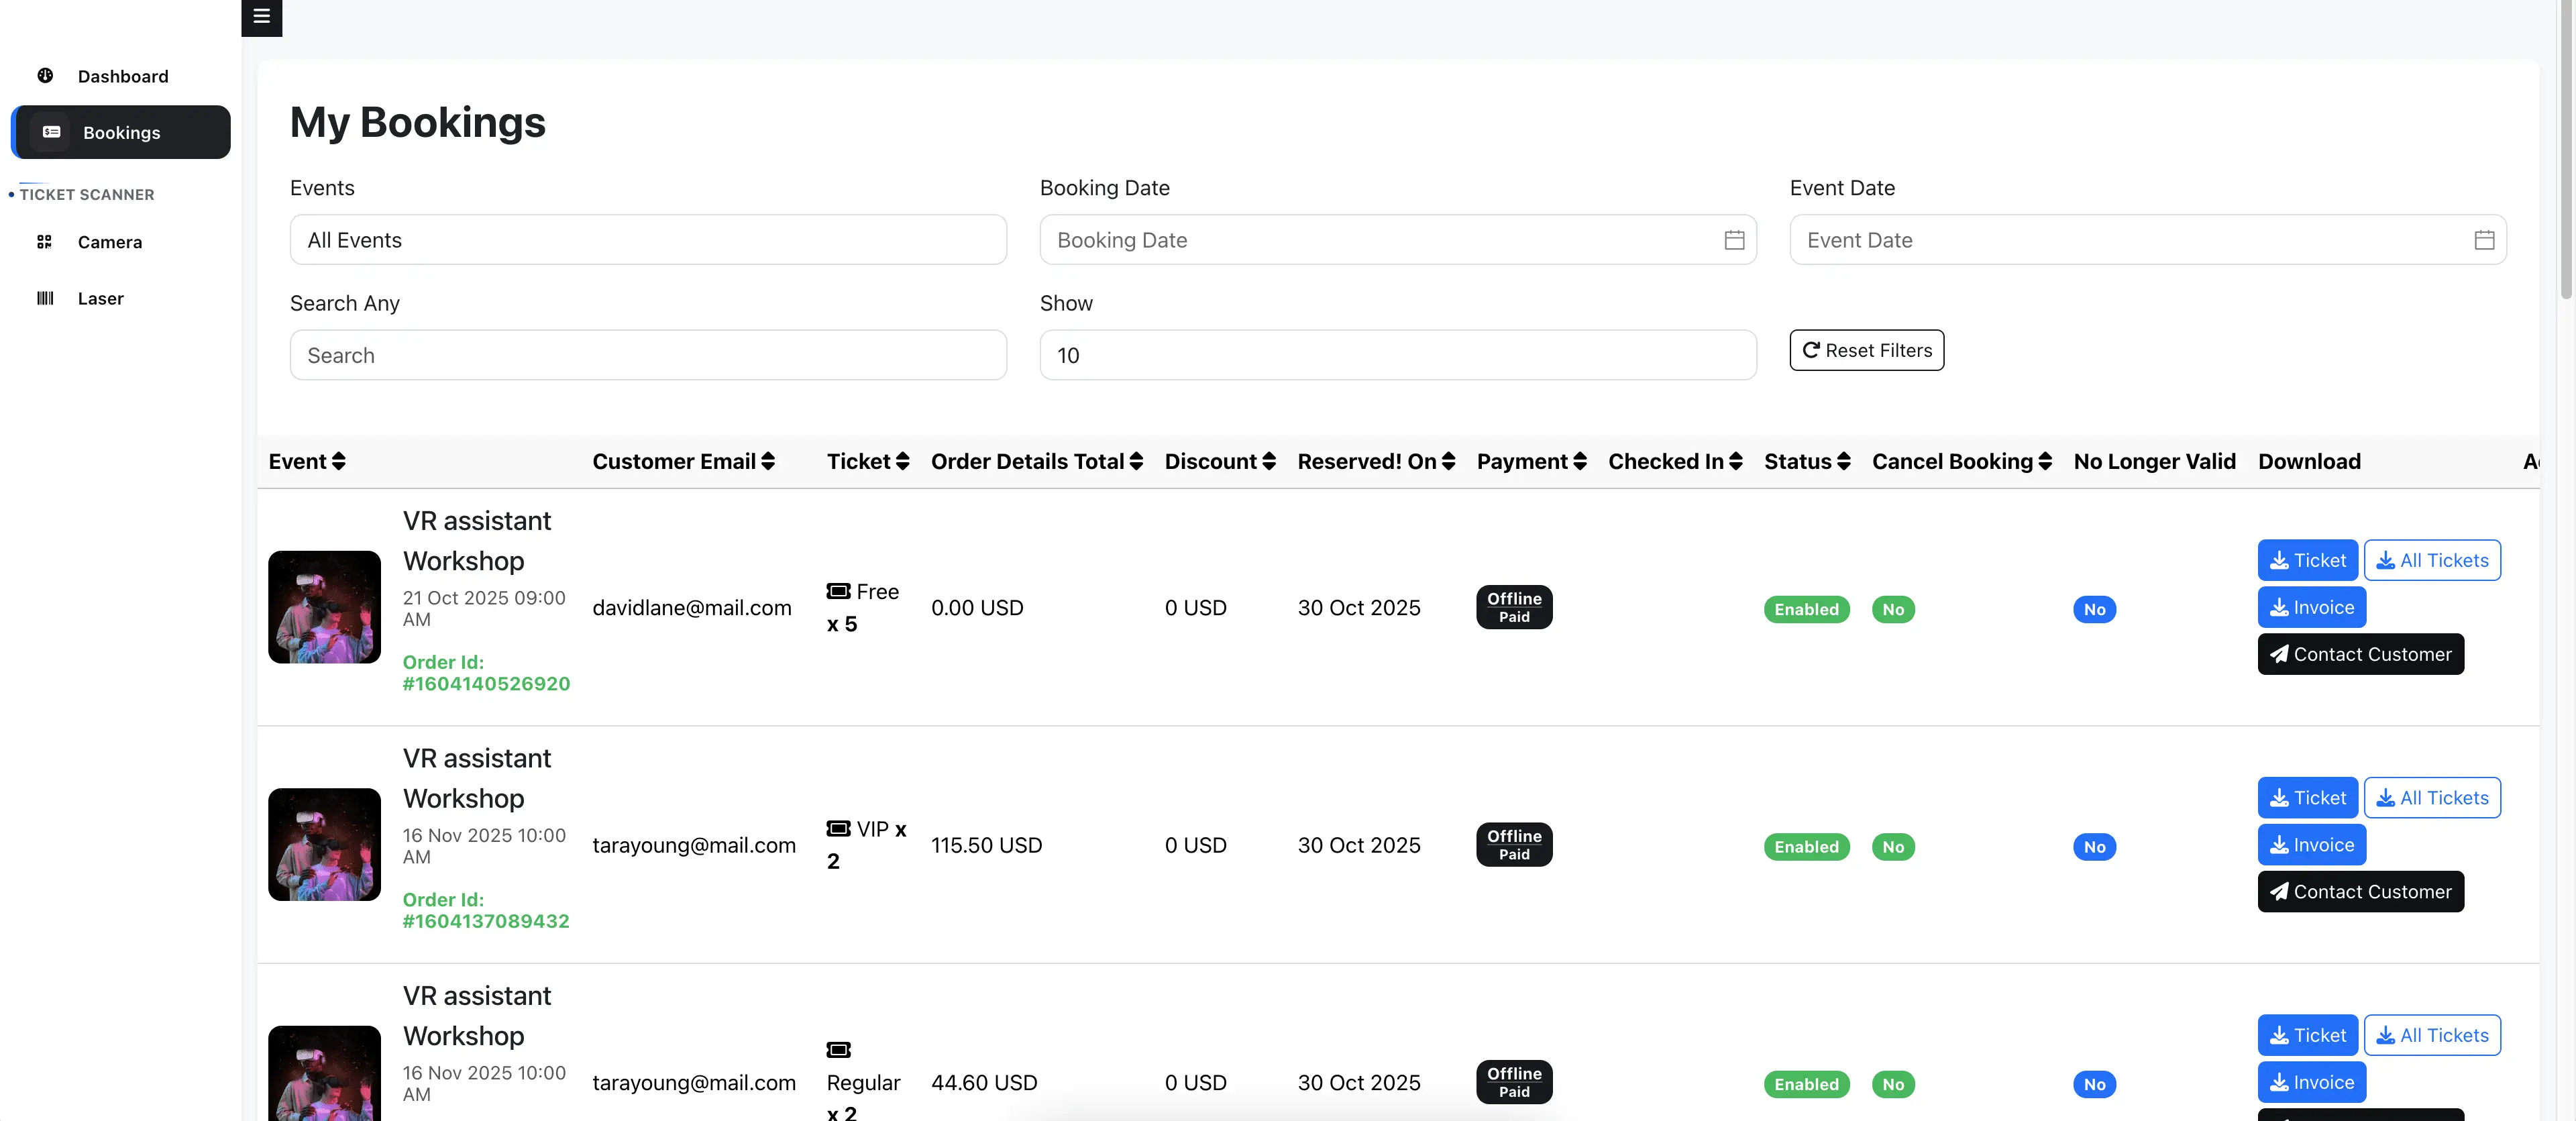Sort by the Payment column arrows

pos(1579,461)
